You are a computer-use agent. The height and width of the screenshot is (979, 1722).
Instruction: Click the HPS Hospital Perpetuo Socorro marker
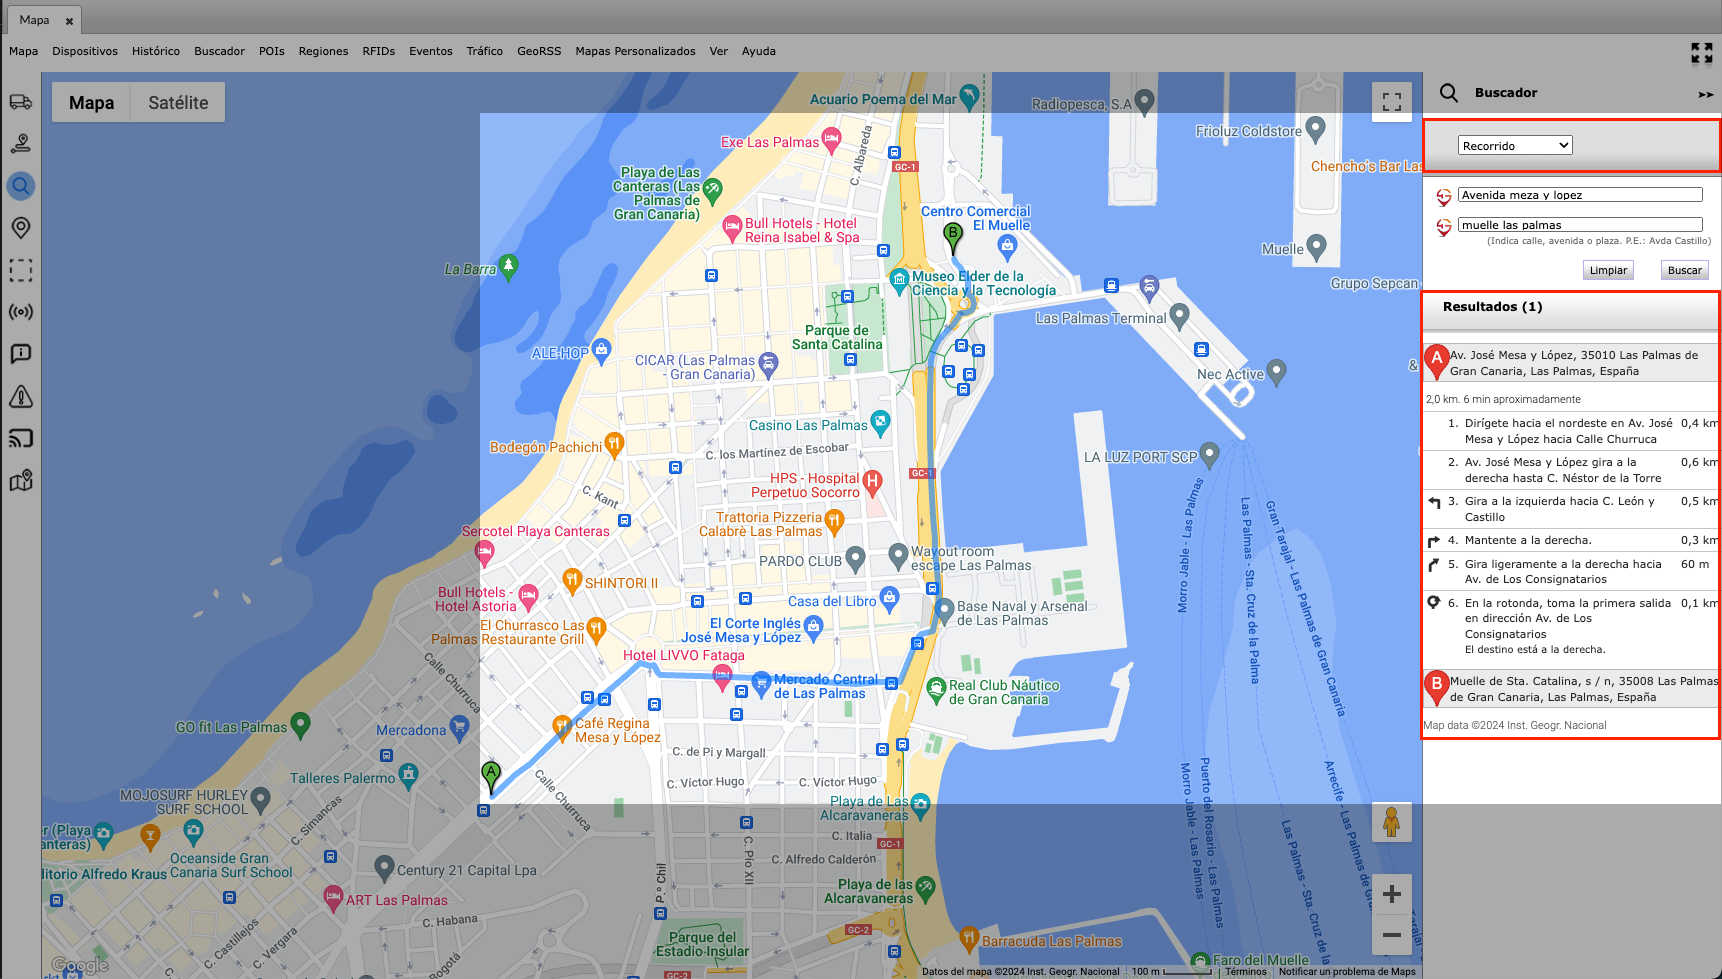[x=872, y=483]
